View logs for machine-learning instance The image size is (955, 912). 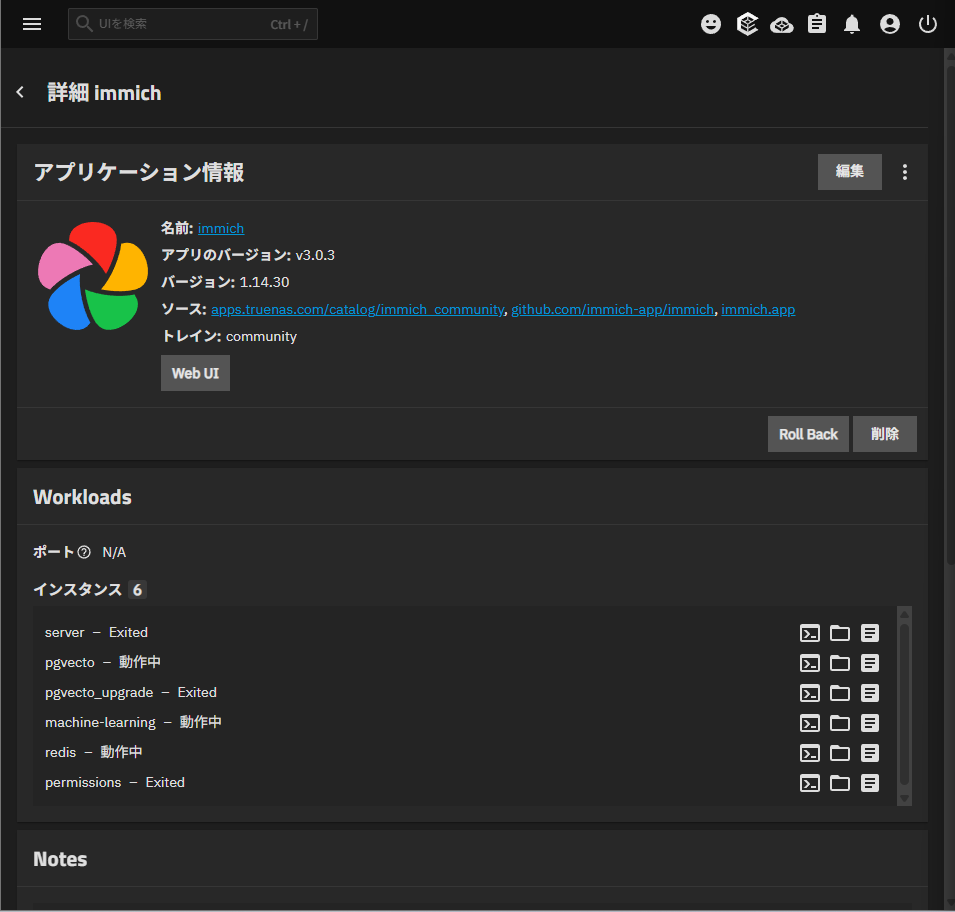(x=870, y=723)
